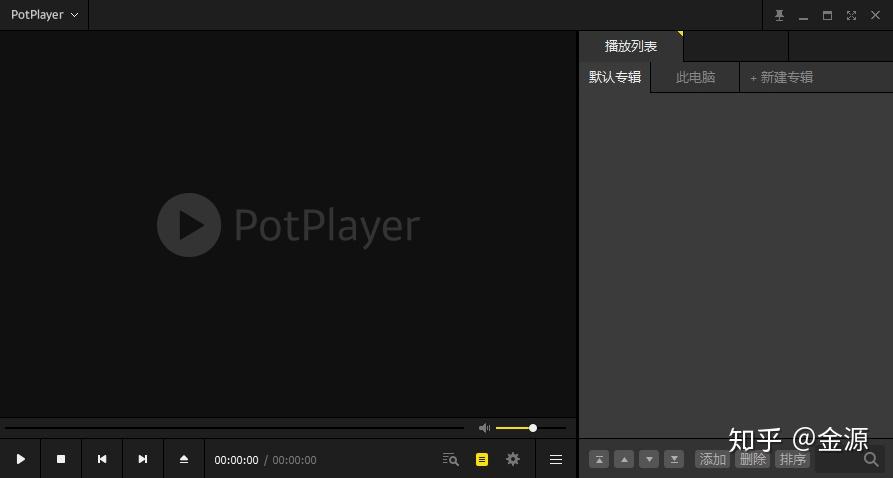Create a new album with 新建专辑

[781, 77]
